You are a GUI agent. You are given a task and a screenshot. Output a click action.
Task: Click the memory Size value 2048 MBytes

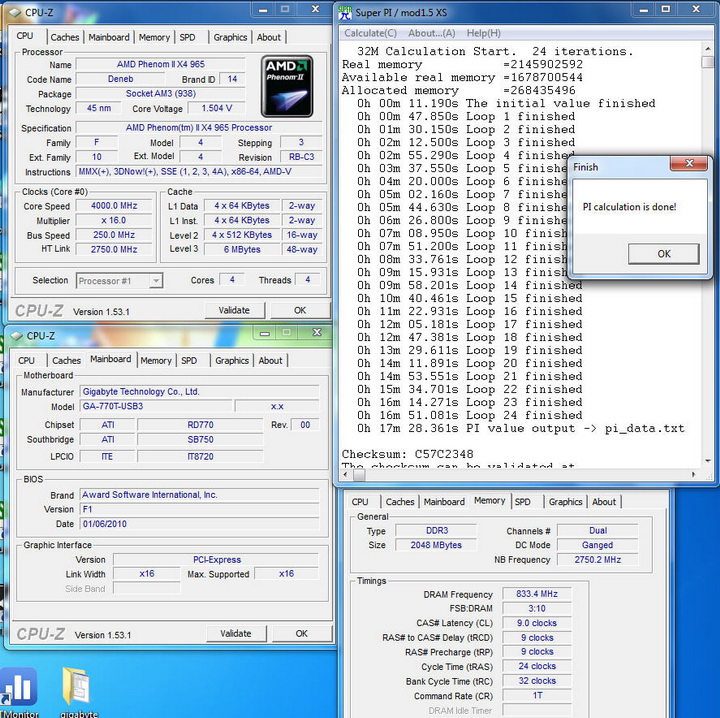pos(436,545)
